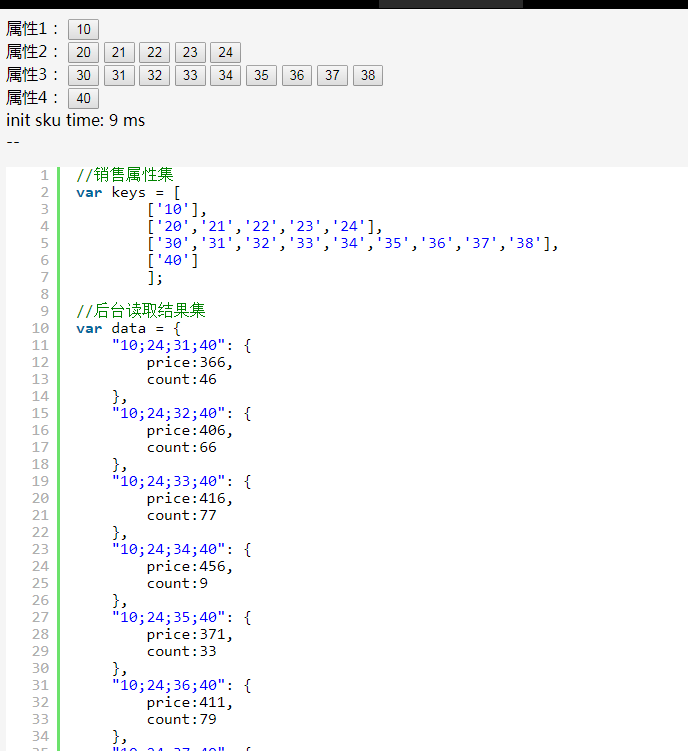Screen dimensions: 688x751
Task: Click the count:33 line
Action: pyautogui.click(x=182, y=651)
